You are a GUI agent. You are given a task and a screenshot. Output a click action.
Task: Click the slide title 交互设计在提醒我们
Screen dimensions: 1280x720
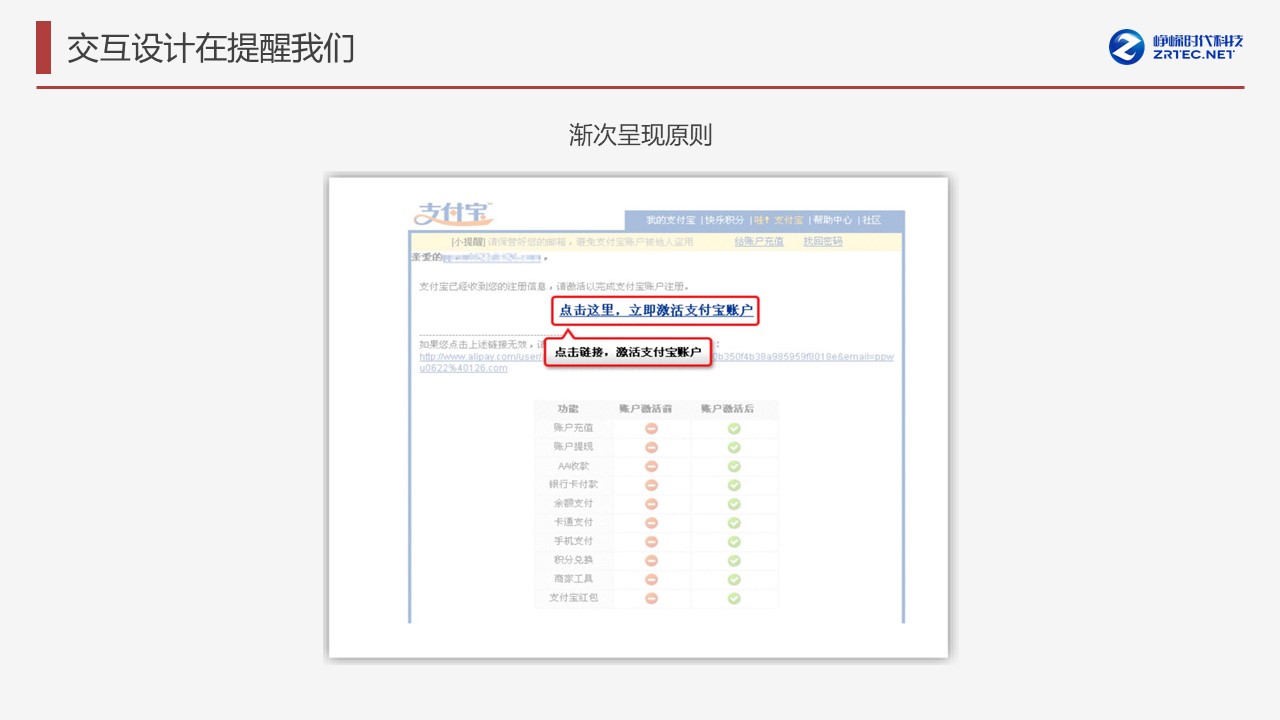pyautogui.click(x=211, y=48)
